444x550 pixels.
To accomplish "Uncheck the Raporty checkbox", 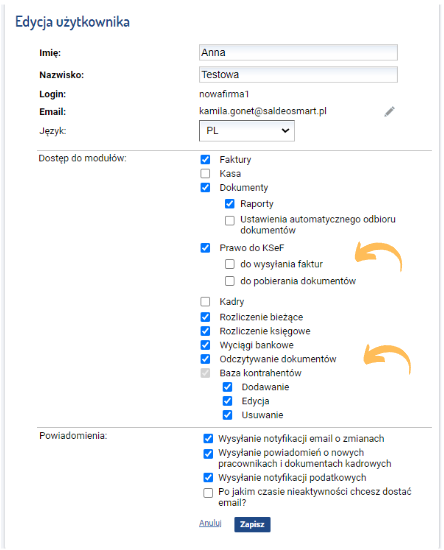I will pyautogui.click(x=230, y=204).
